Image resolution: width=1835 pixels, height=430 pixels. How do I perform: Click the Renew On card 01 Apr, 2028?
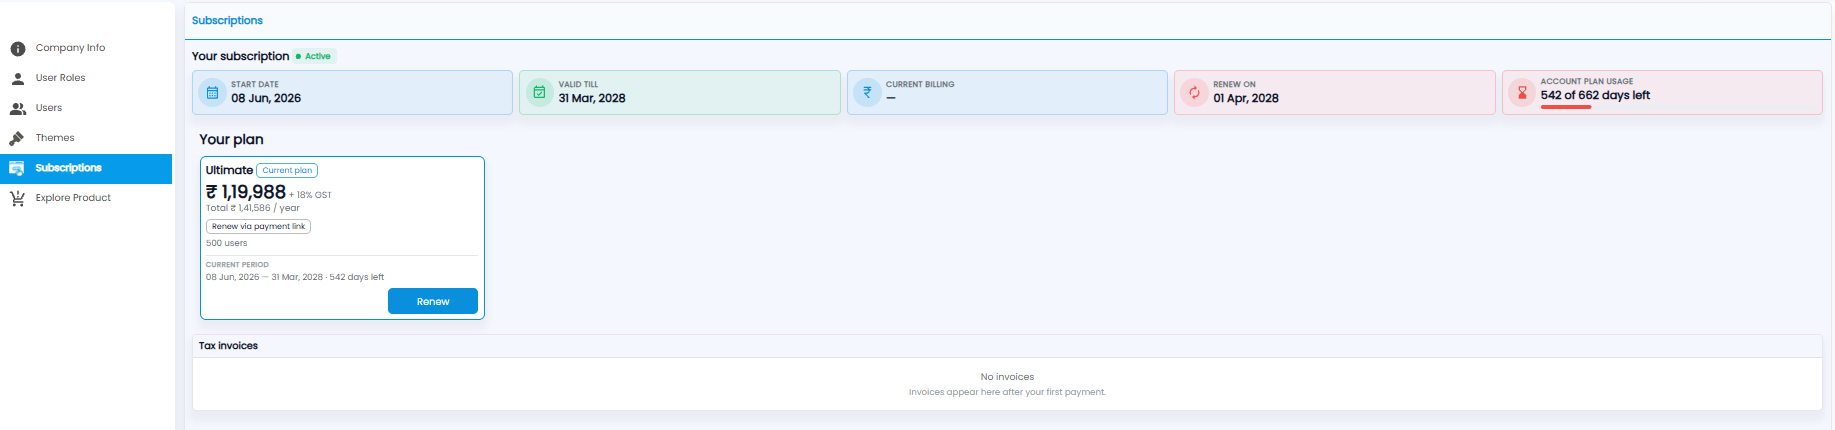click(x=1335, y=93)
